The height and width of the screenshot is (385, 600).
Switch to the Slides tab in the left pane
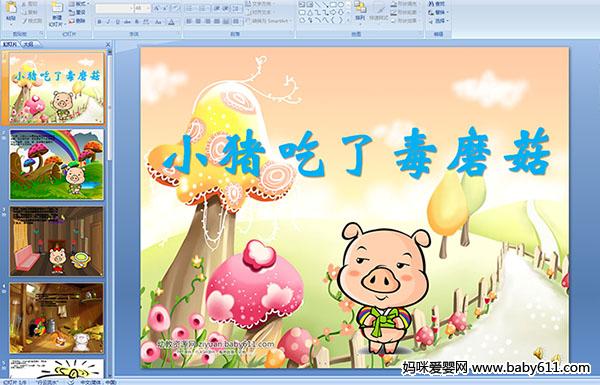click(x=10, y=44)
